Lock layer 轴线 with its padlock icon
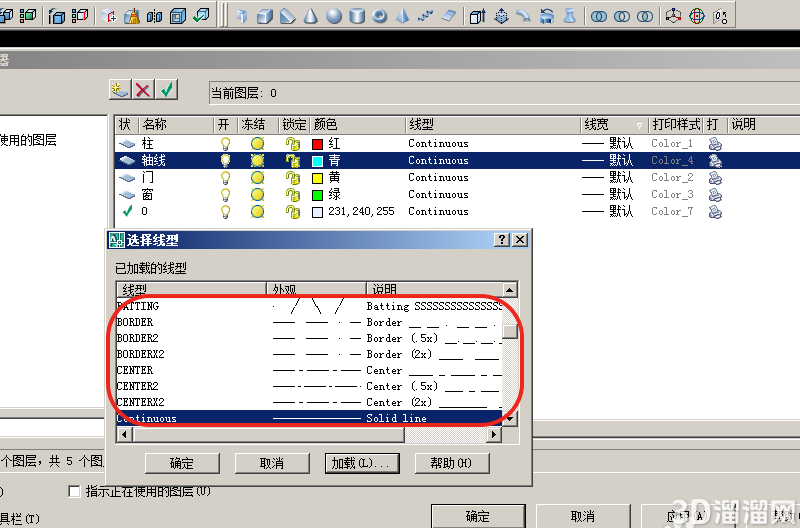The width and height of the screenshot is (800, 528). [293, 161]
